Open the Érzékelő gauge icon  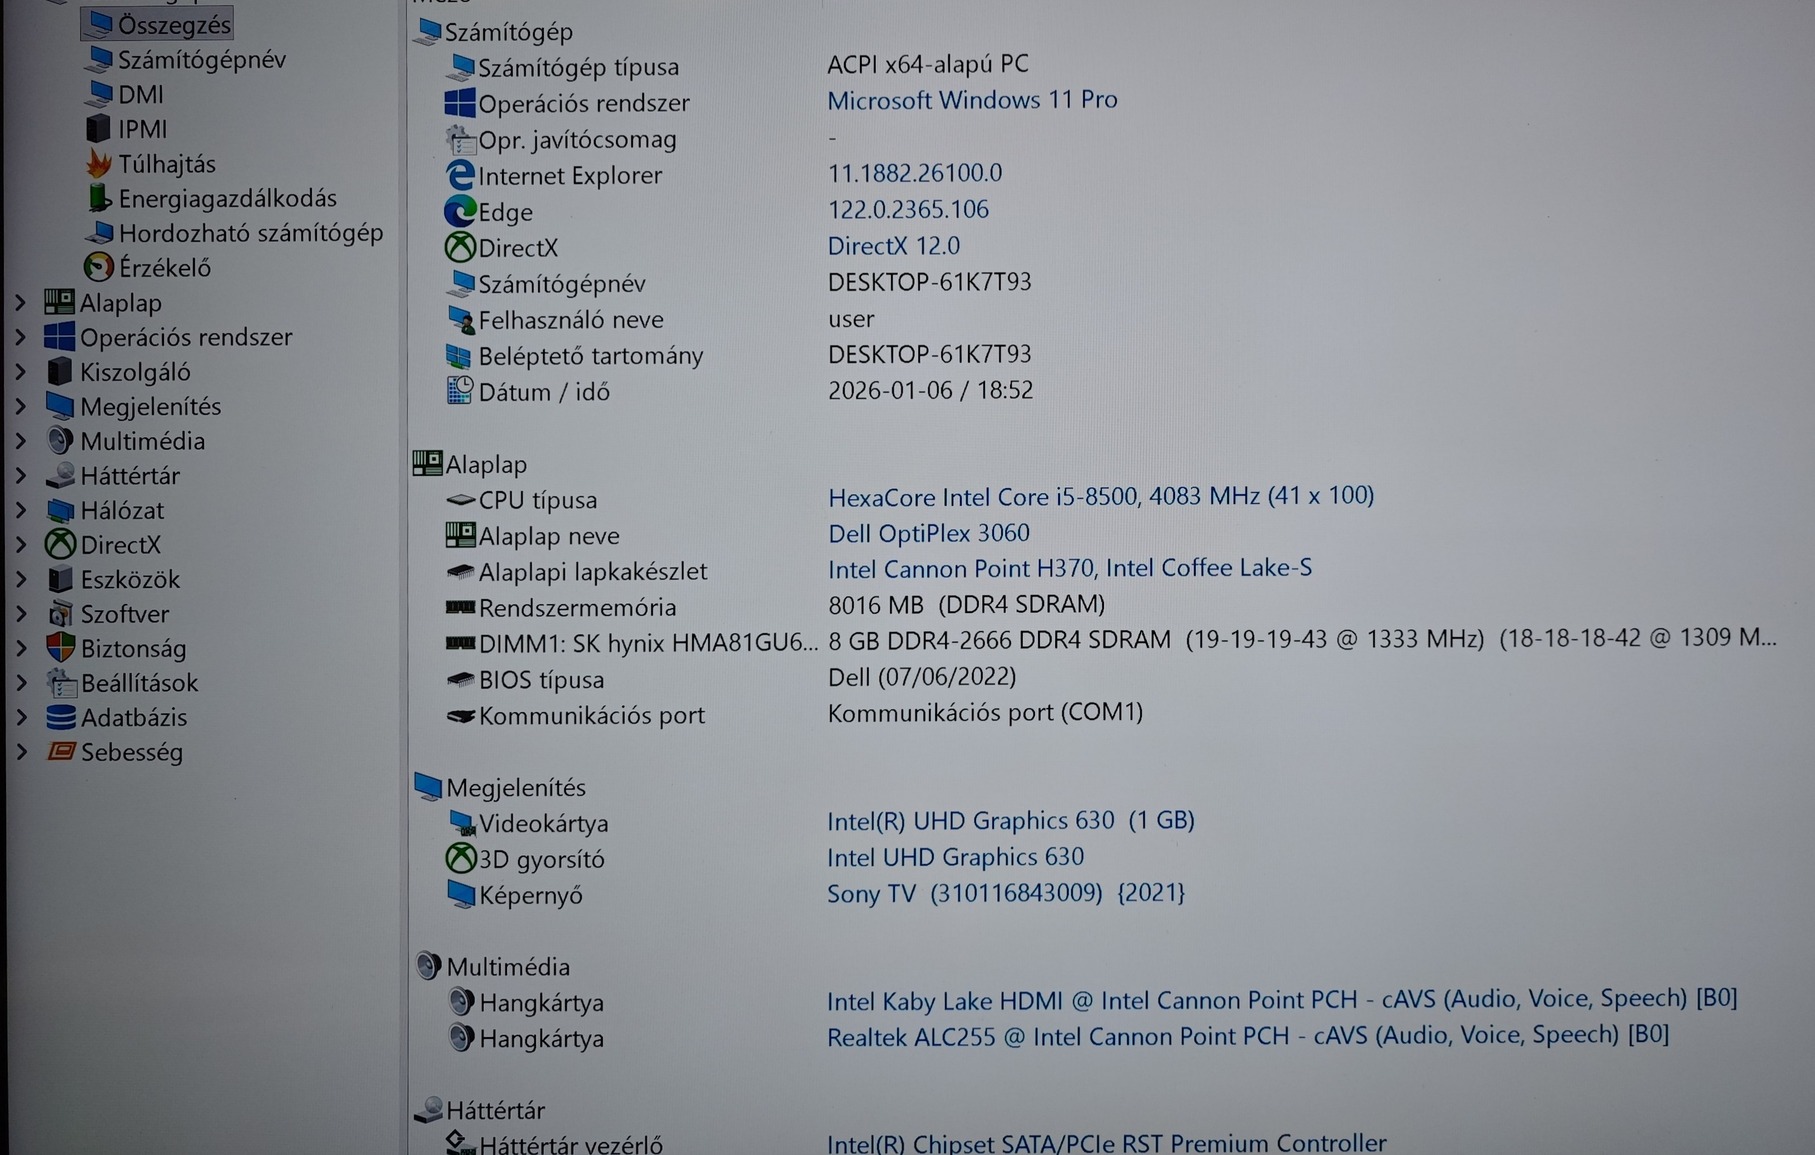[x=99, y=267]
